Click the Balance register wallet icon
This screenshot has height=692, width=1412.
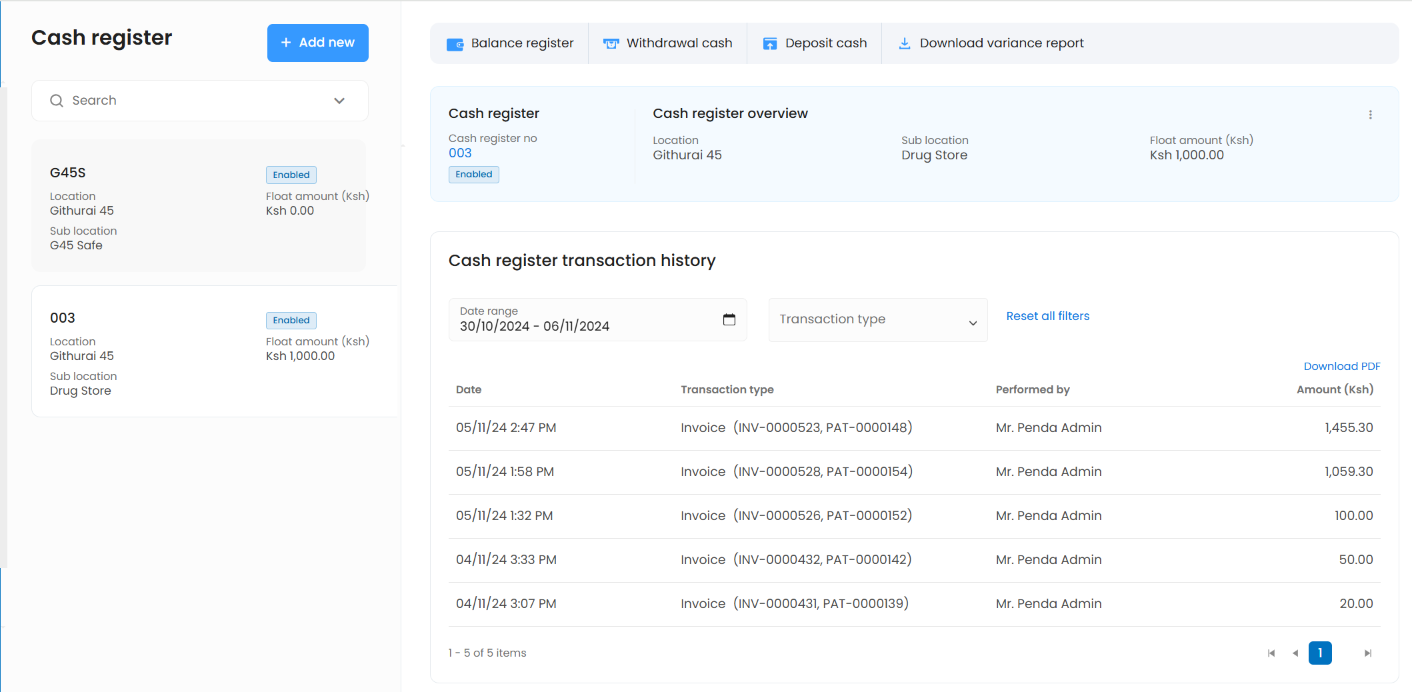click(x=455, y=44)
